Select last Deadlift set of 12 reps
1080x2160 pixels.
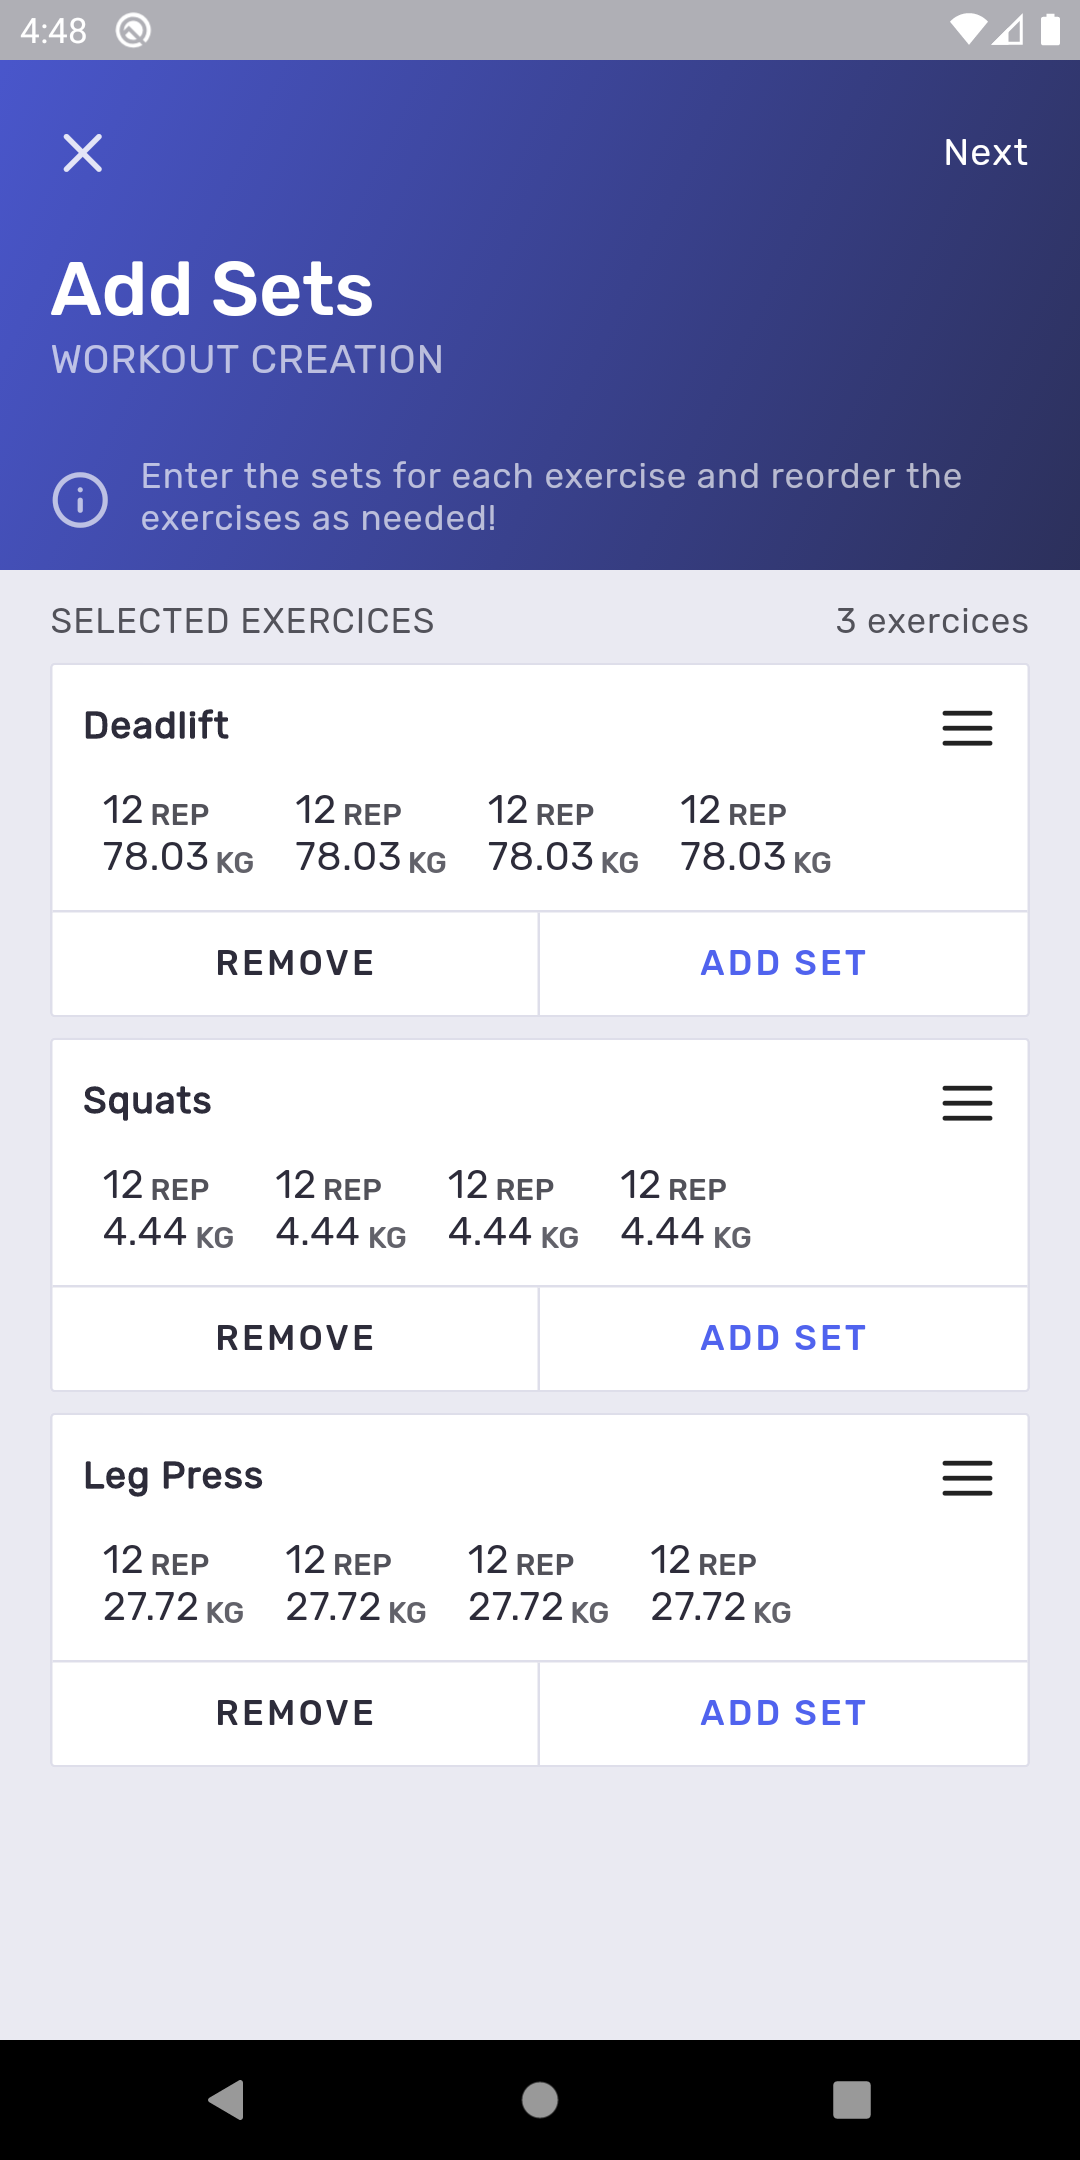click(x=755, y=834)
